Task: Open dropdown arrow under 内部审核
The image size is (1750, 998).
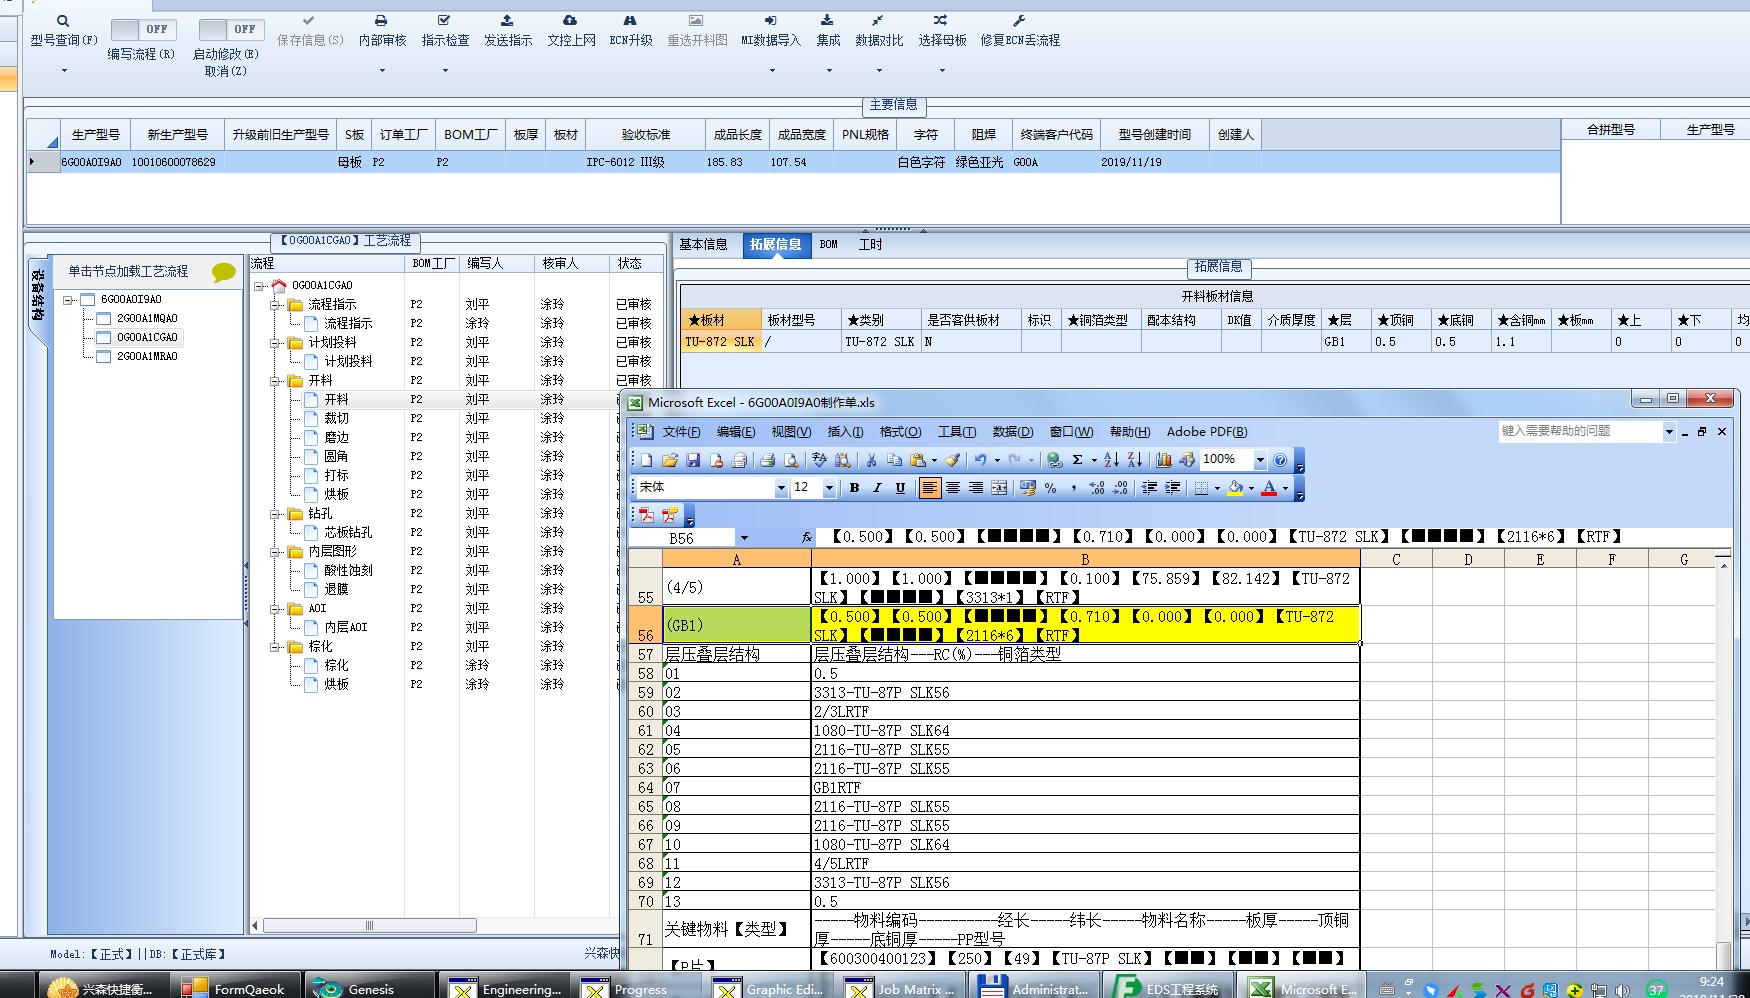Action: pyautogui.click(x=382, y=71)
